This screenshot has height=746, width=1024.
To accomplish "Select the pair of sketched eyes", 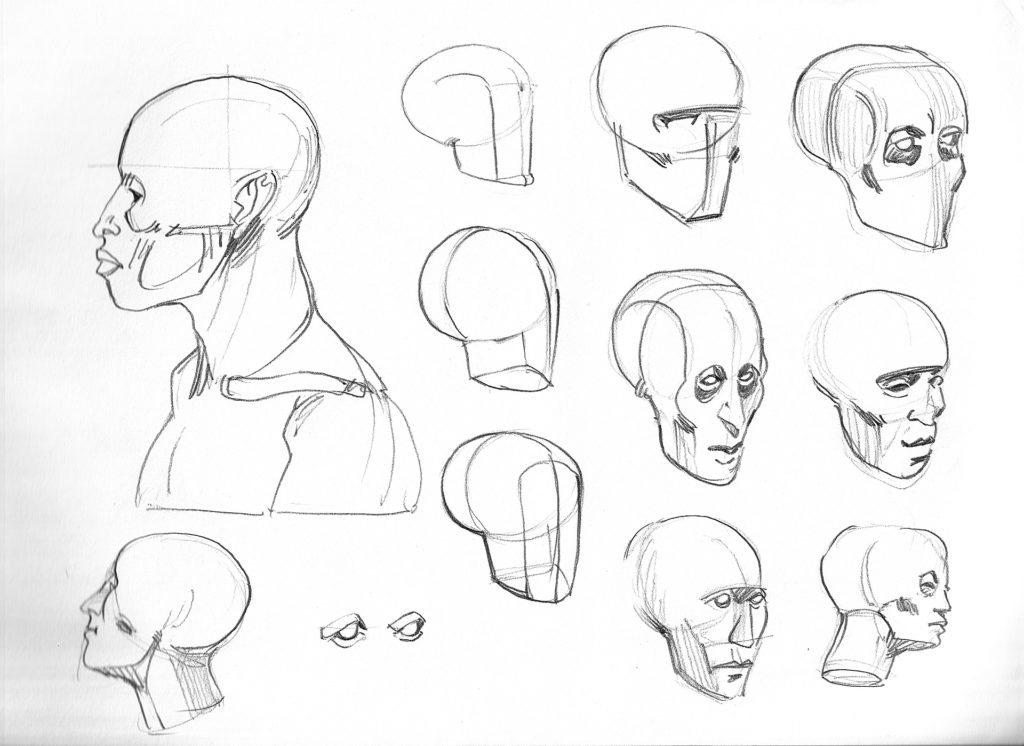I will tap(374, 630).
